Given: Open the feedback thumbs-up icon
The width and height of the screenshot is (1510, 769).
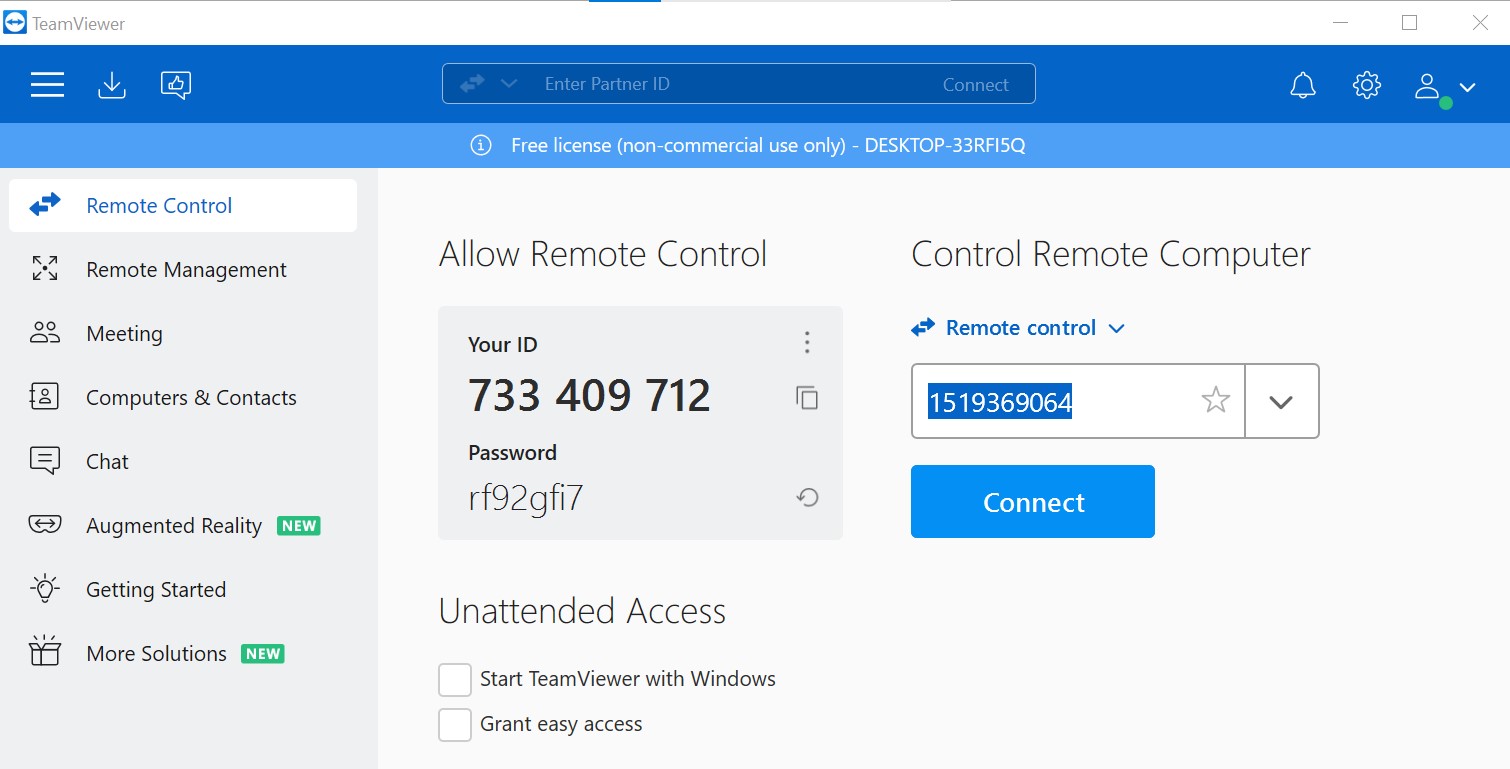Looking at the screenshot, I should (176, 85).
